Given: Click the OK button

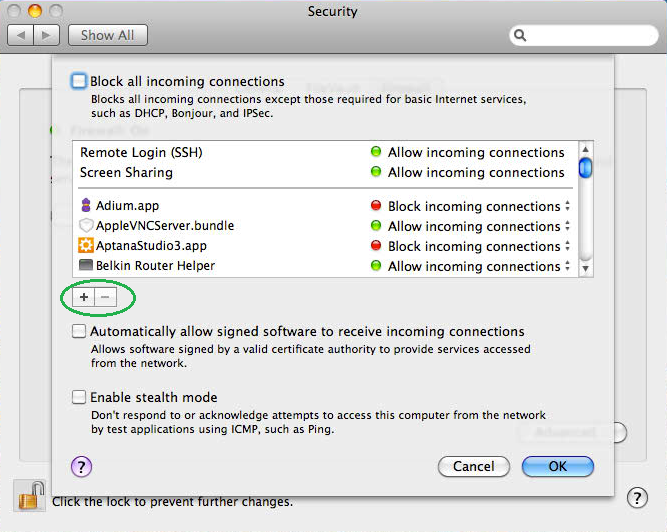Looking at the screenshot, I should point(557,466).
